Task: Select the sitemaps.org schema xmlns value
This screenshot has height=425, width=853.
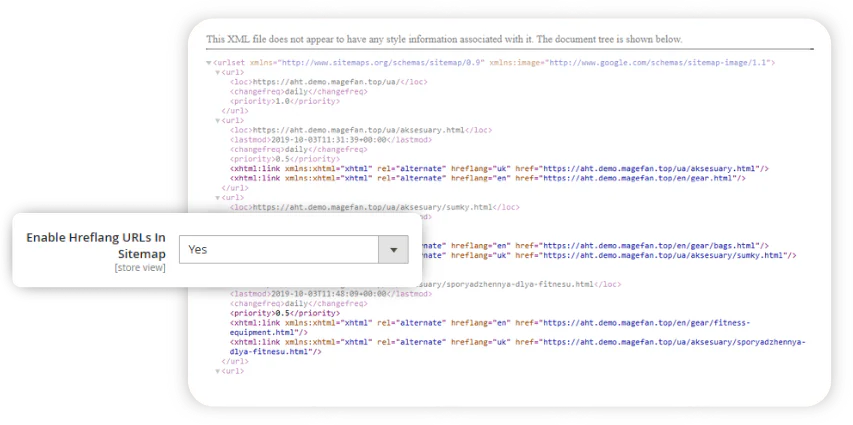Action: coord(381,63)
